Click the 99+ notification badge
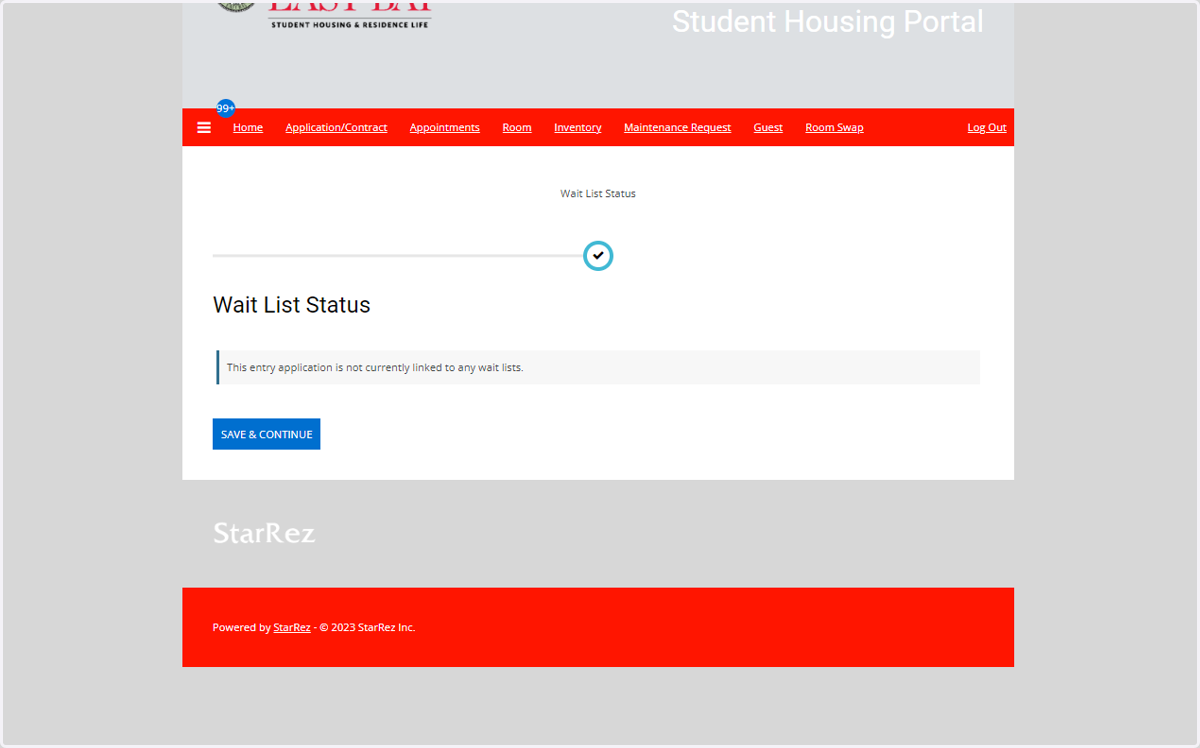 [226, 108]
